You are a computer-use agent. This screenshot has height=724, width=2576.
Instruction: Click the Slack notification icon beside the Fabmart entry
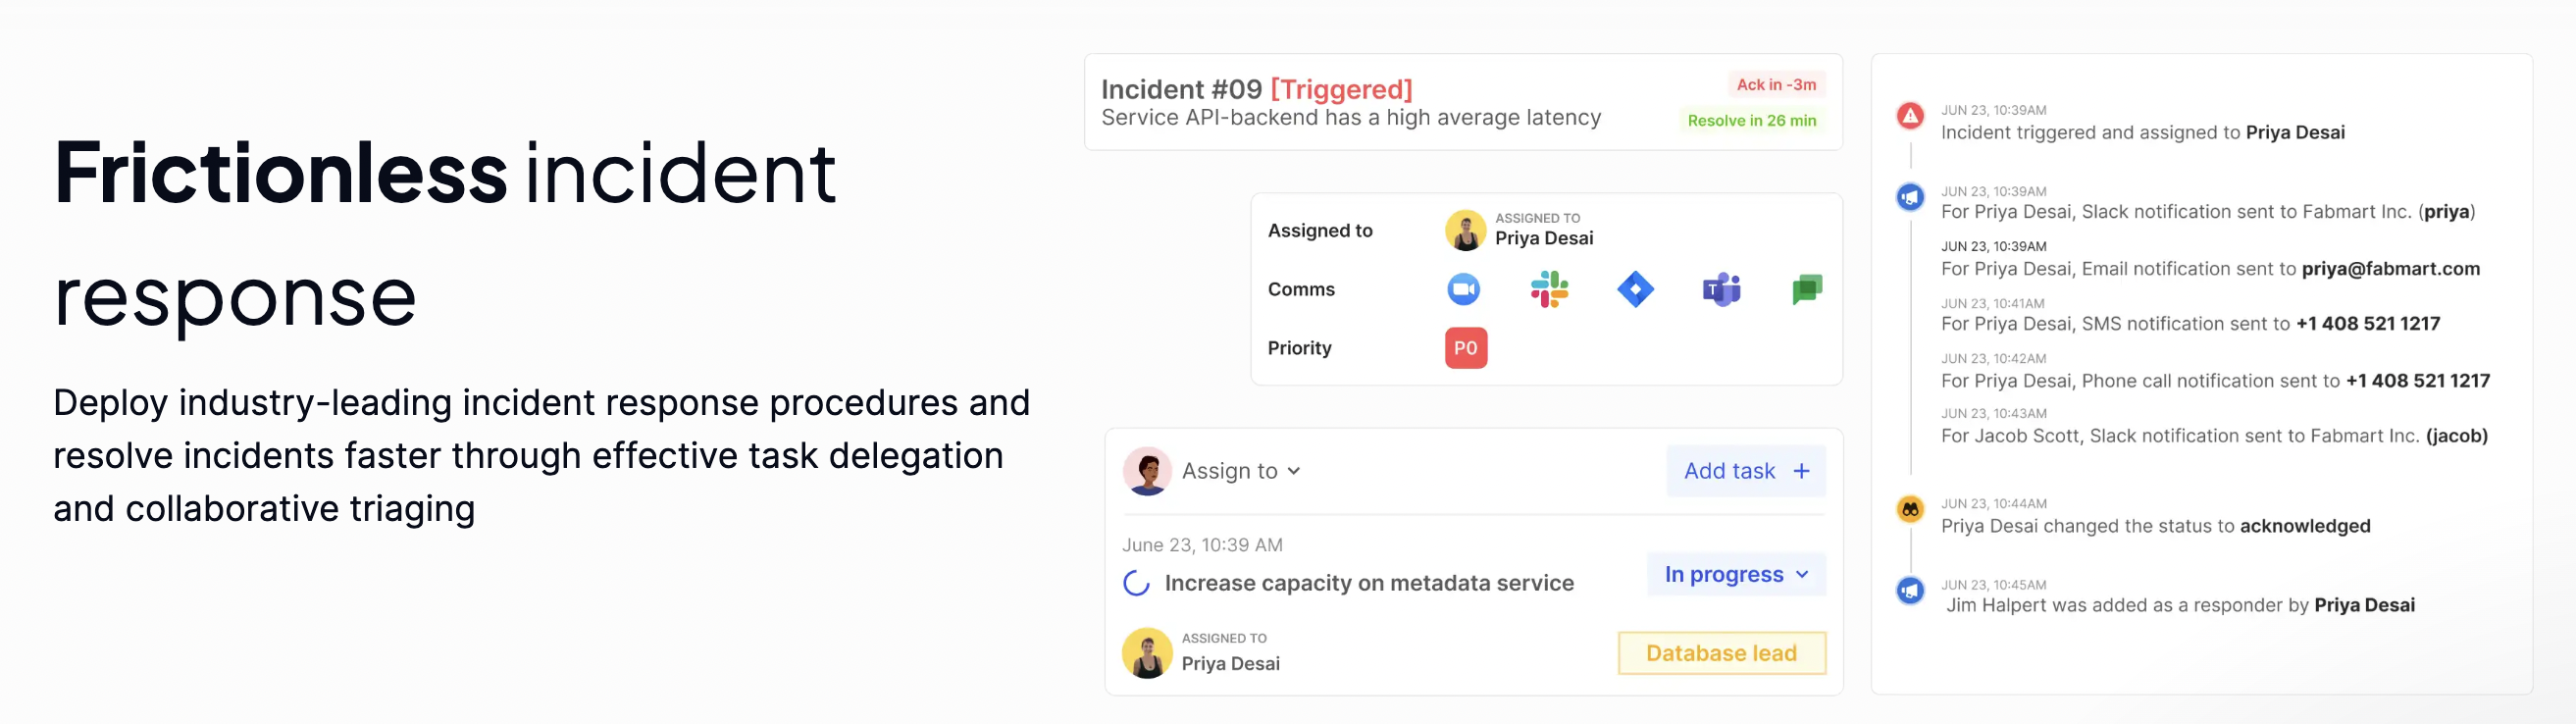tap(1910, 197)
